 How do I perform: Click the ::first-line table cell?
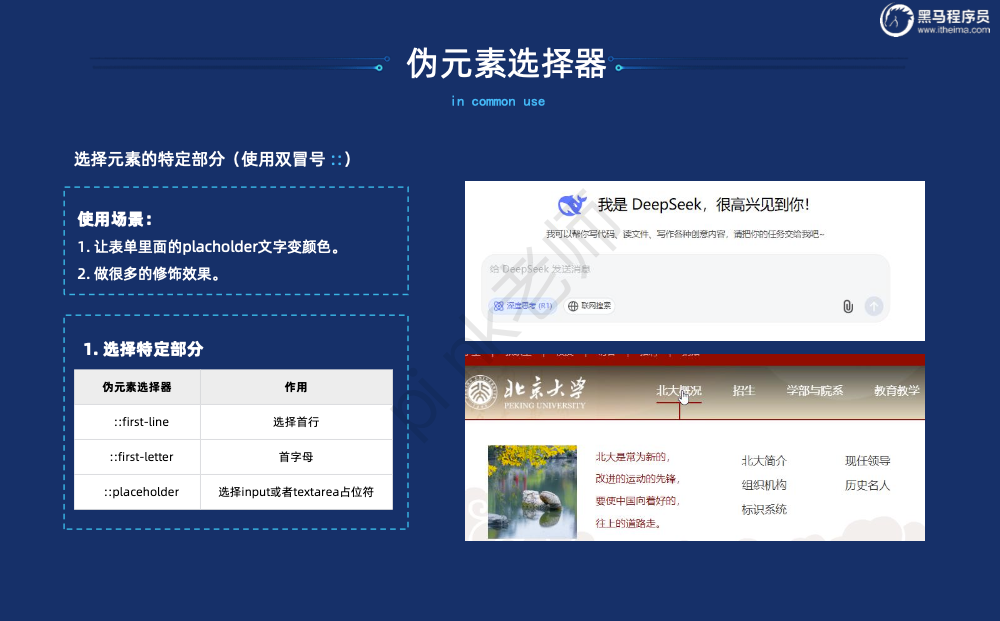137,421
